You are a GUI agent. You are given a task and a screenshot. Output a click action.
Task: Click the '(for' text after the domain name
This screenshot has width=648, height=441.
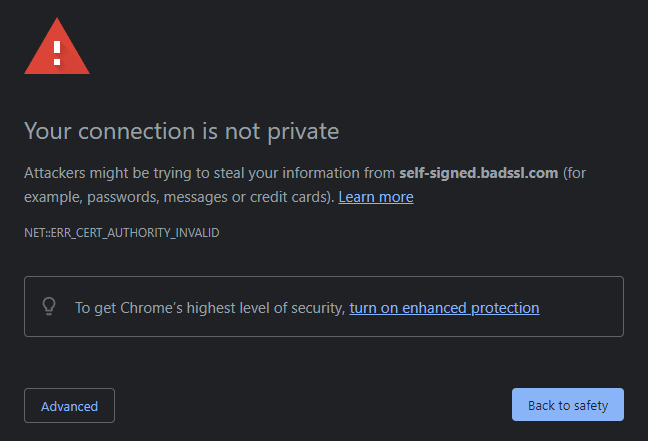574,173
